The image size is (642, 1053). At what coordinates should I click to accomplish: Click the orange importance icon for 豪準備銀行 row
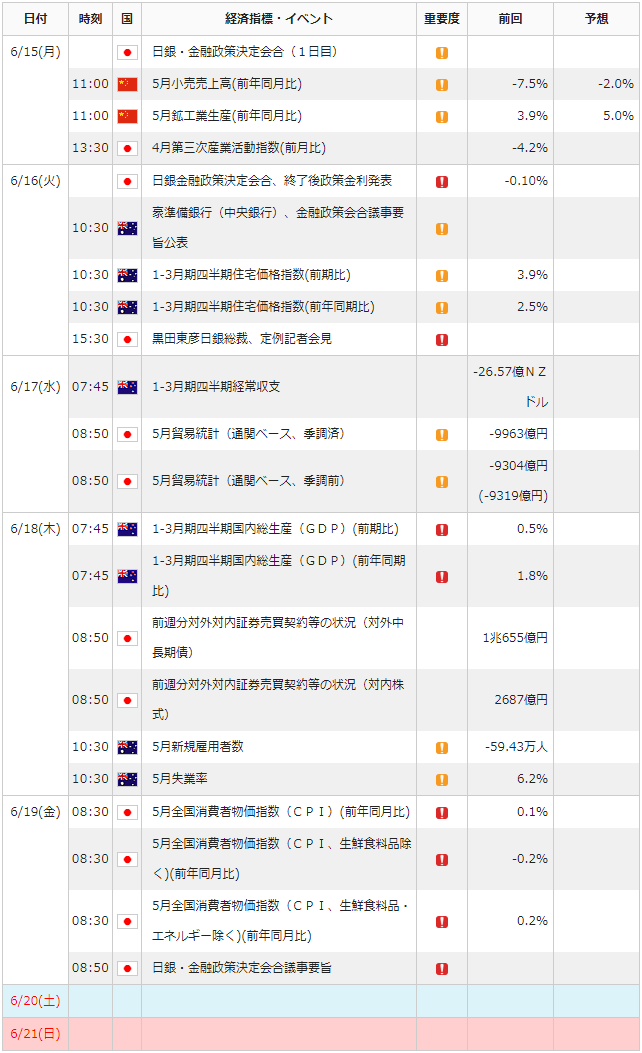pyautogui.click(x=442, y=228)
